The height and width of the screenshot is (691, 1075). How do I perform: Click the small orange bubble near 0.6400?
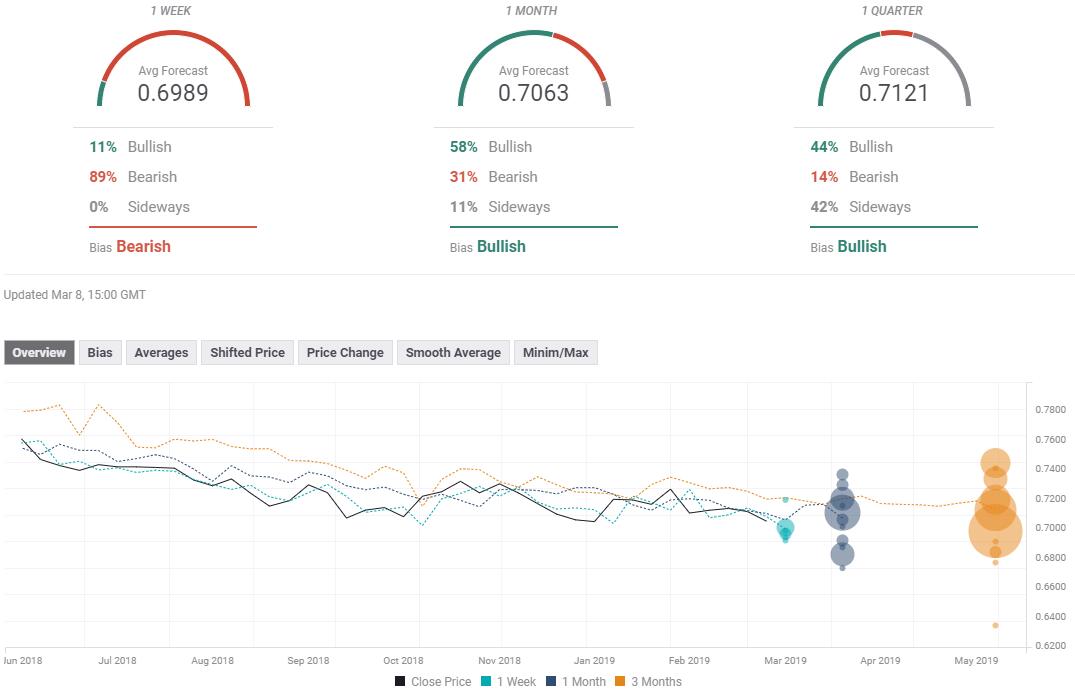[x=995, y=625]
